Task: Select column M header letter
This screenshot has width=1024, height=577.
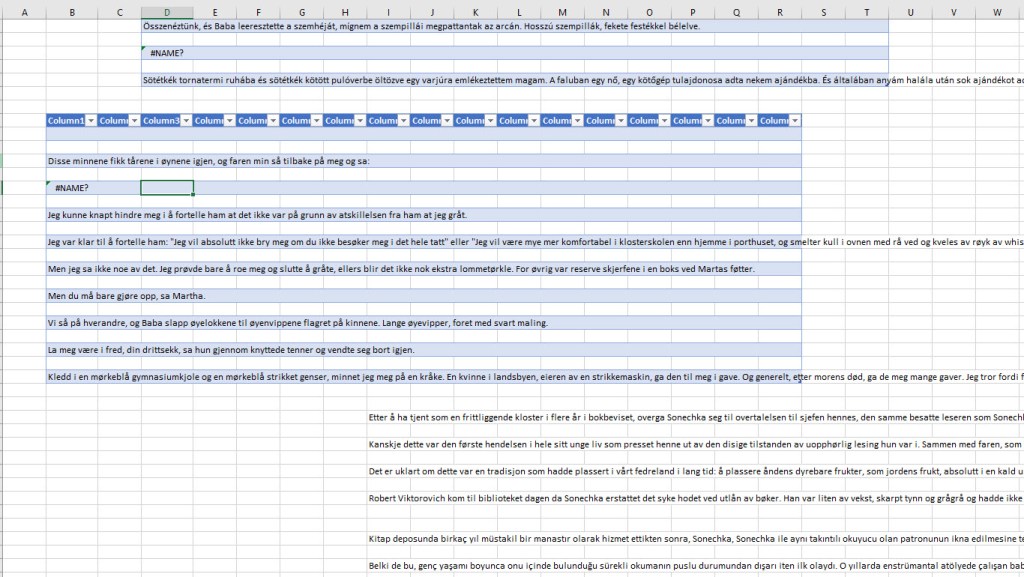Action: 562,12
